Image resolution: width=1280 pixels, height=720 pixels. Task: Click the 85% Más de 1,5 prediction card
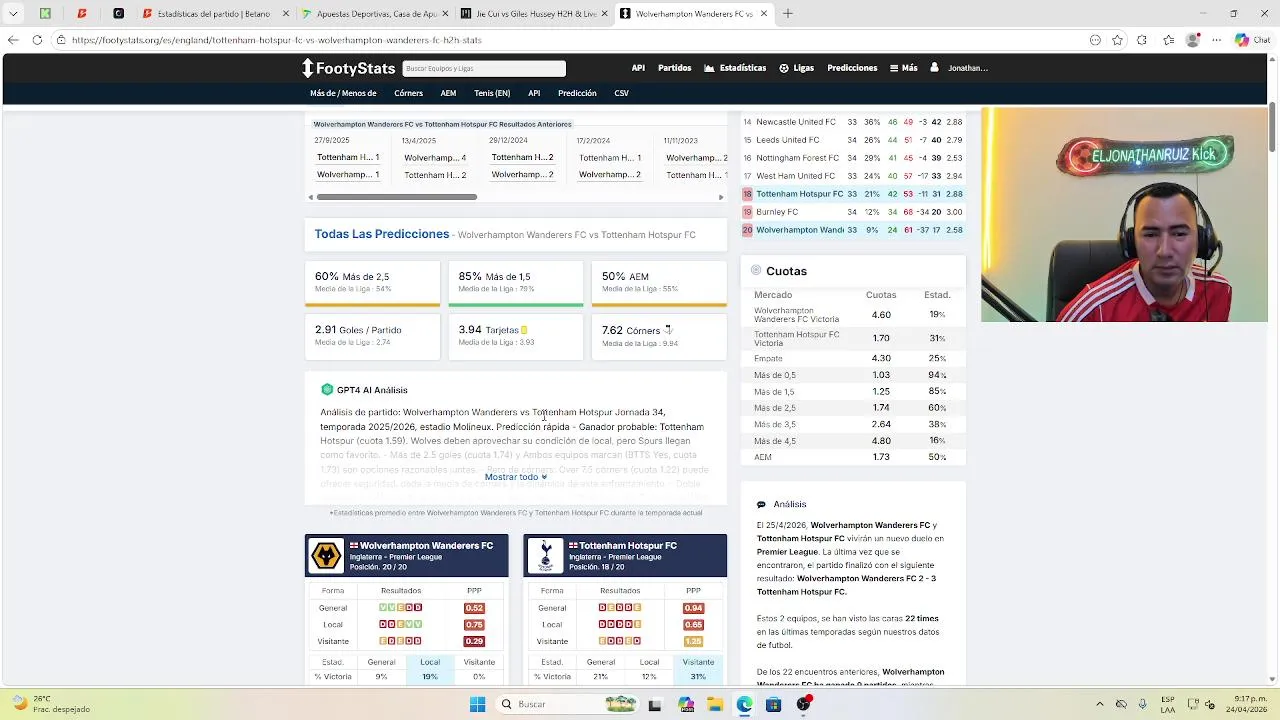click(516, 283)
